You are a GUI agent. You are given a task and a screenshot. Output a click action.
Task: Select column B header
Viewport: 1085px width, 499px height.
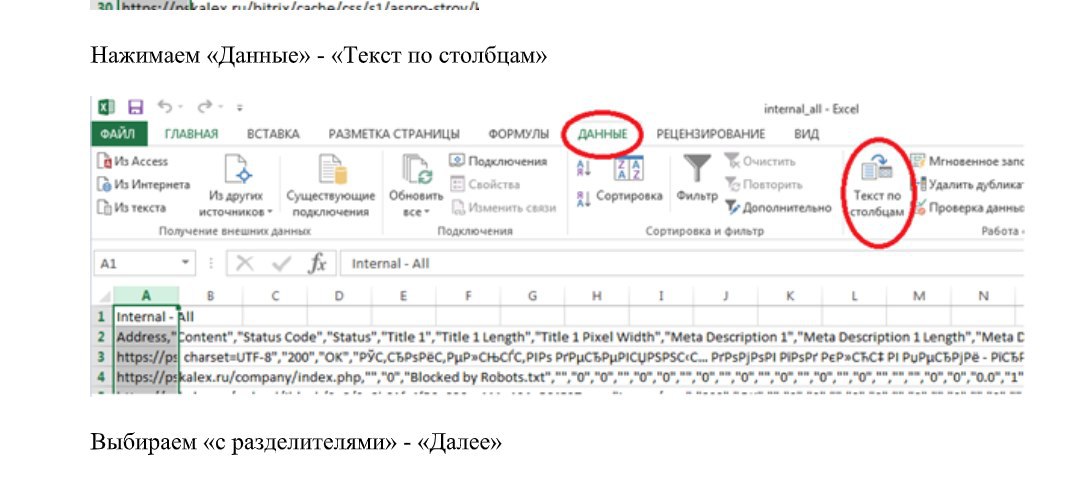[x=210, y=296]
